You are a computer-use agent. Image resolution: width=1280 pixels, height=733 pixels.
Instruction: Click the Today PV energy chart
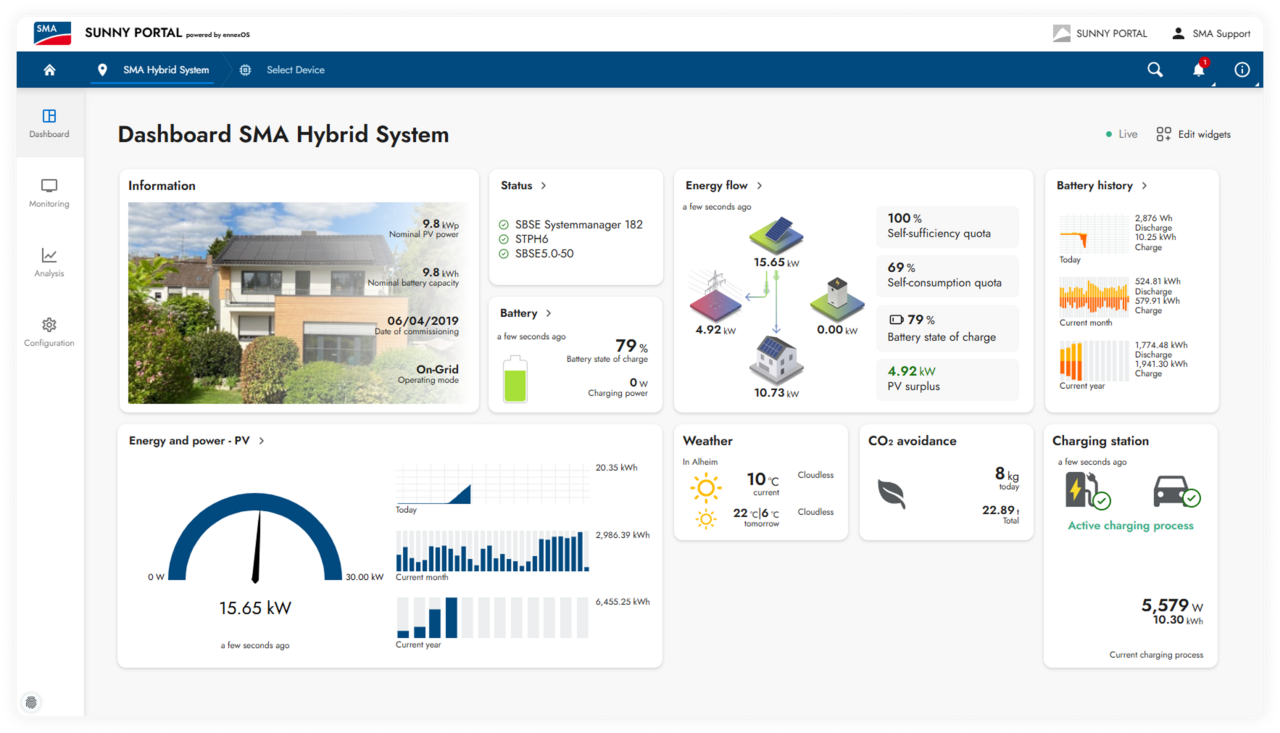click(492, 484)
